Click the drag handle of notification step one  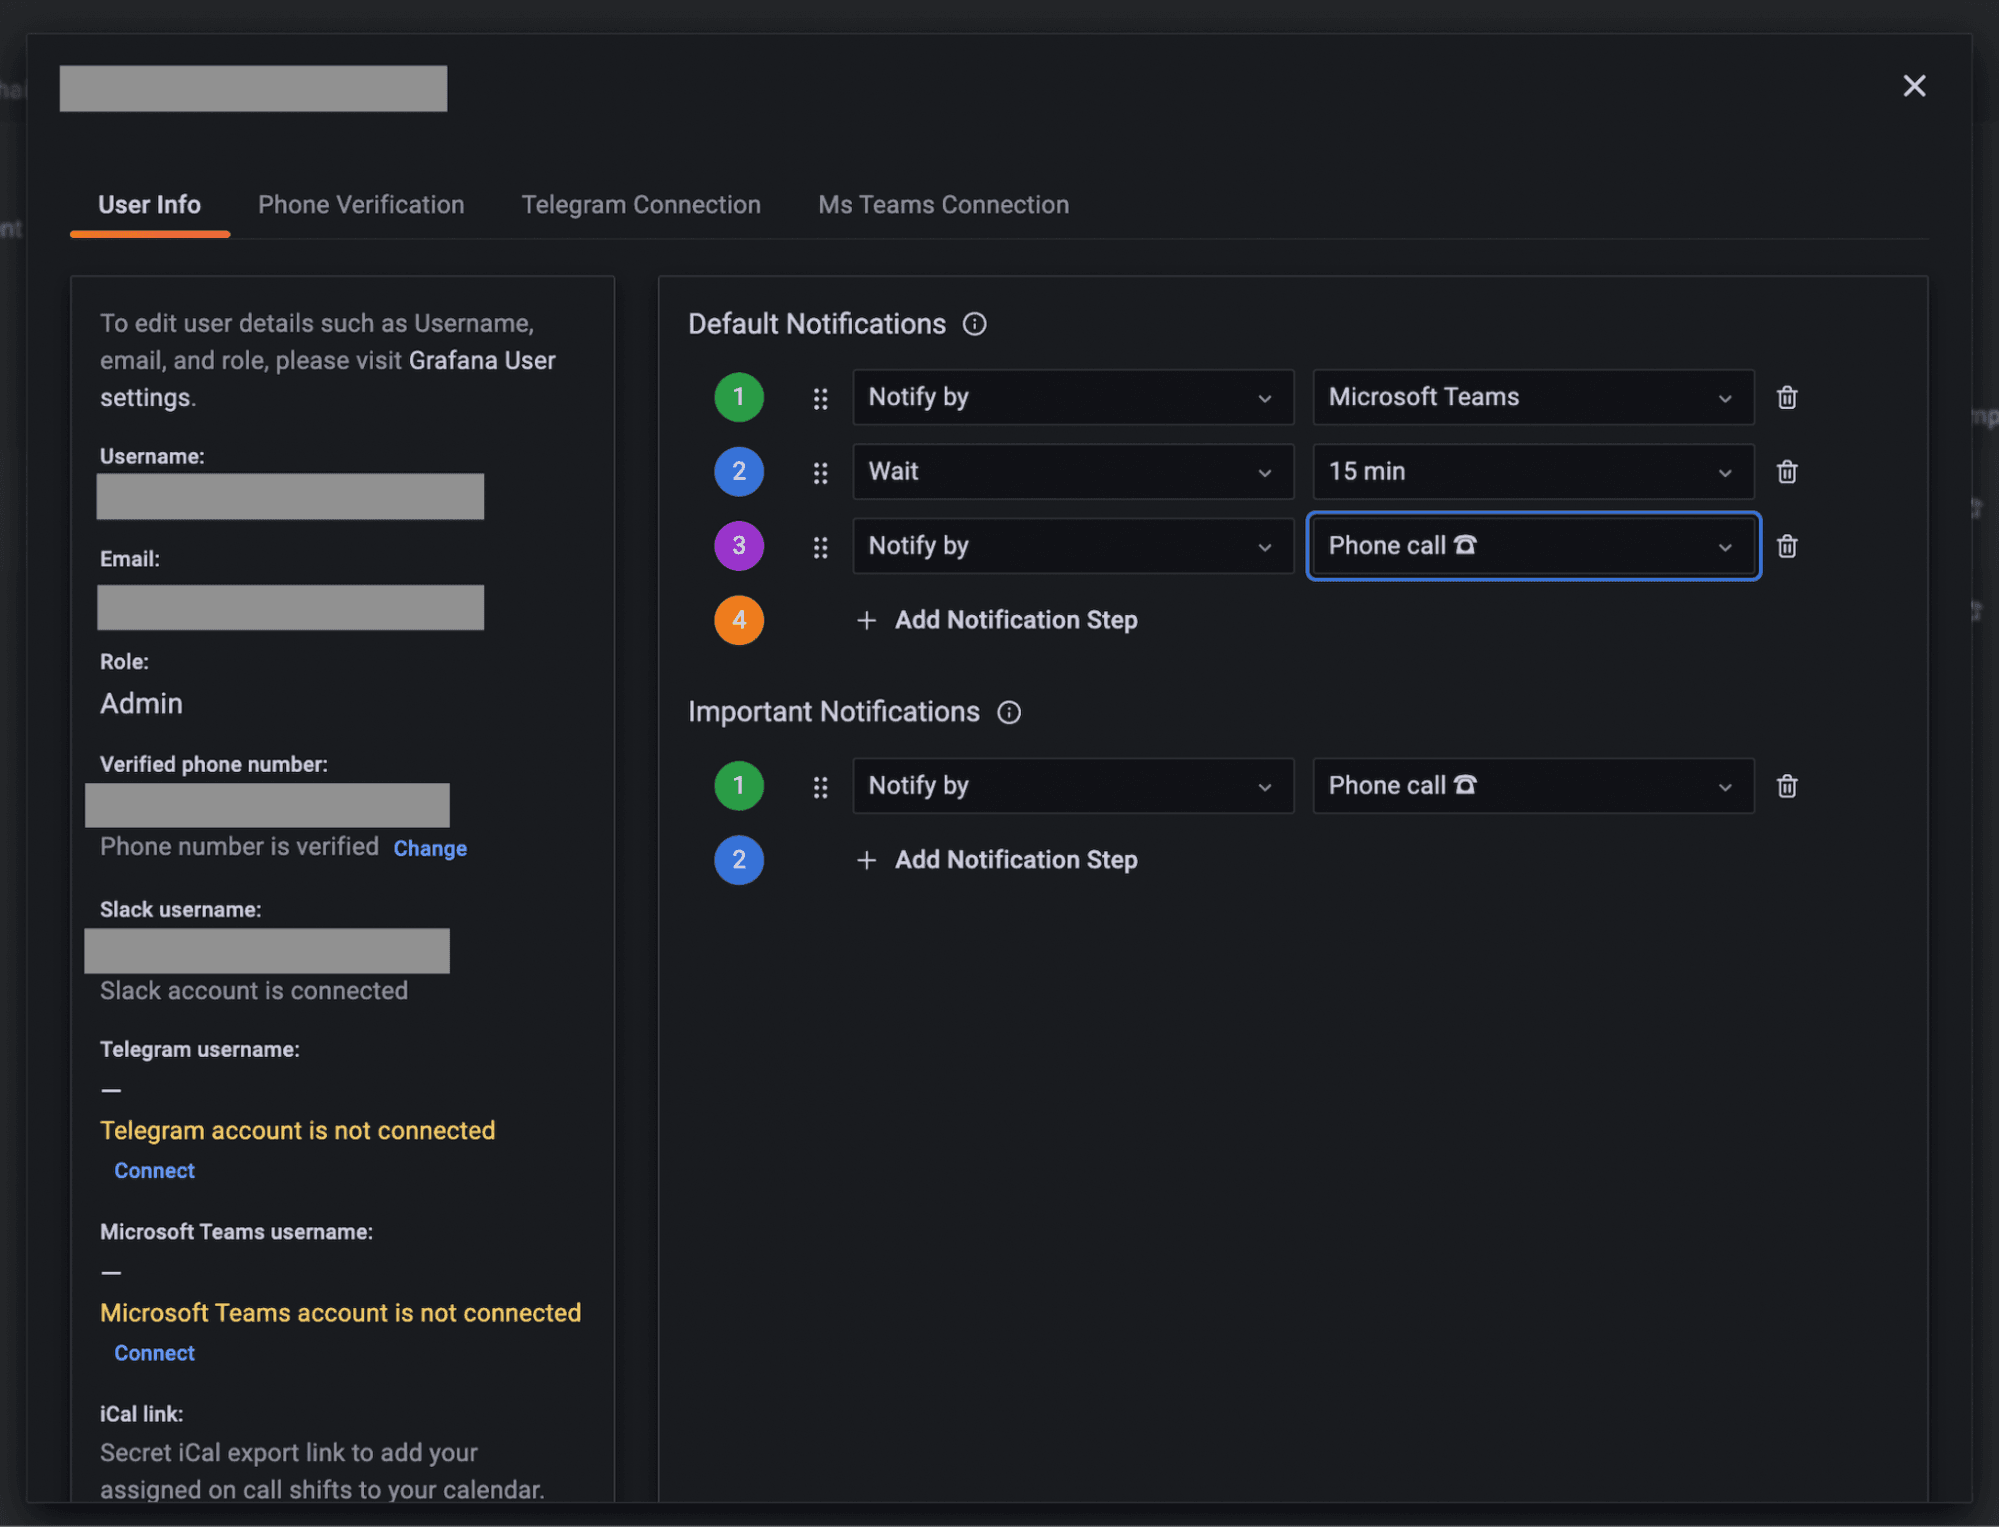click(820, 397)
